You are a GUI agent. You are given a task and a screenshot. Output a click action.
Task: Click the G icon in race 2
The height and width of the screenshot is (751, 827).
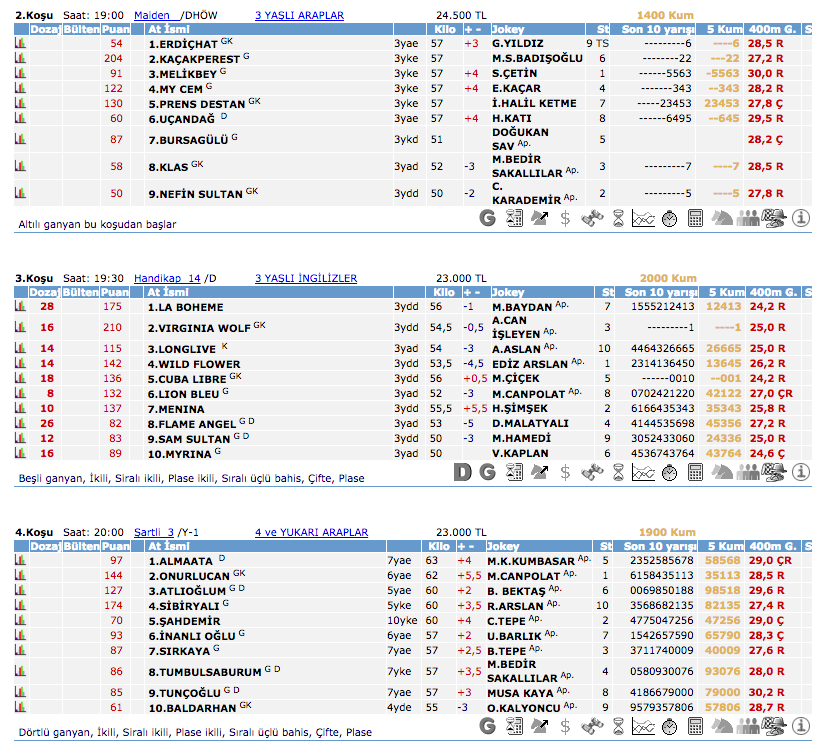click(x=487, y=217)
